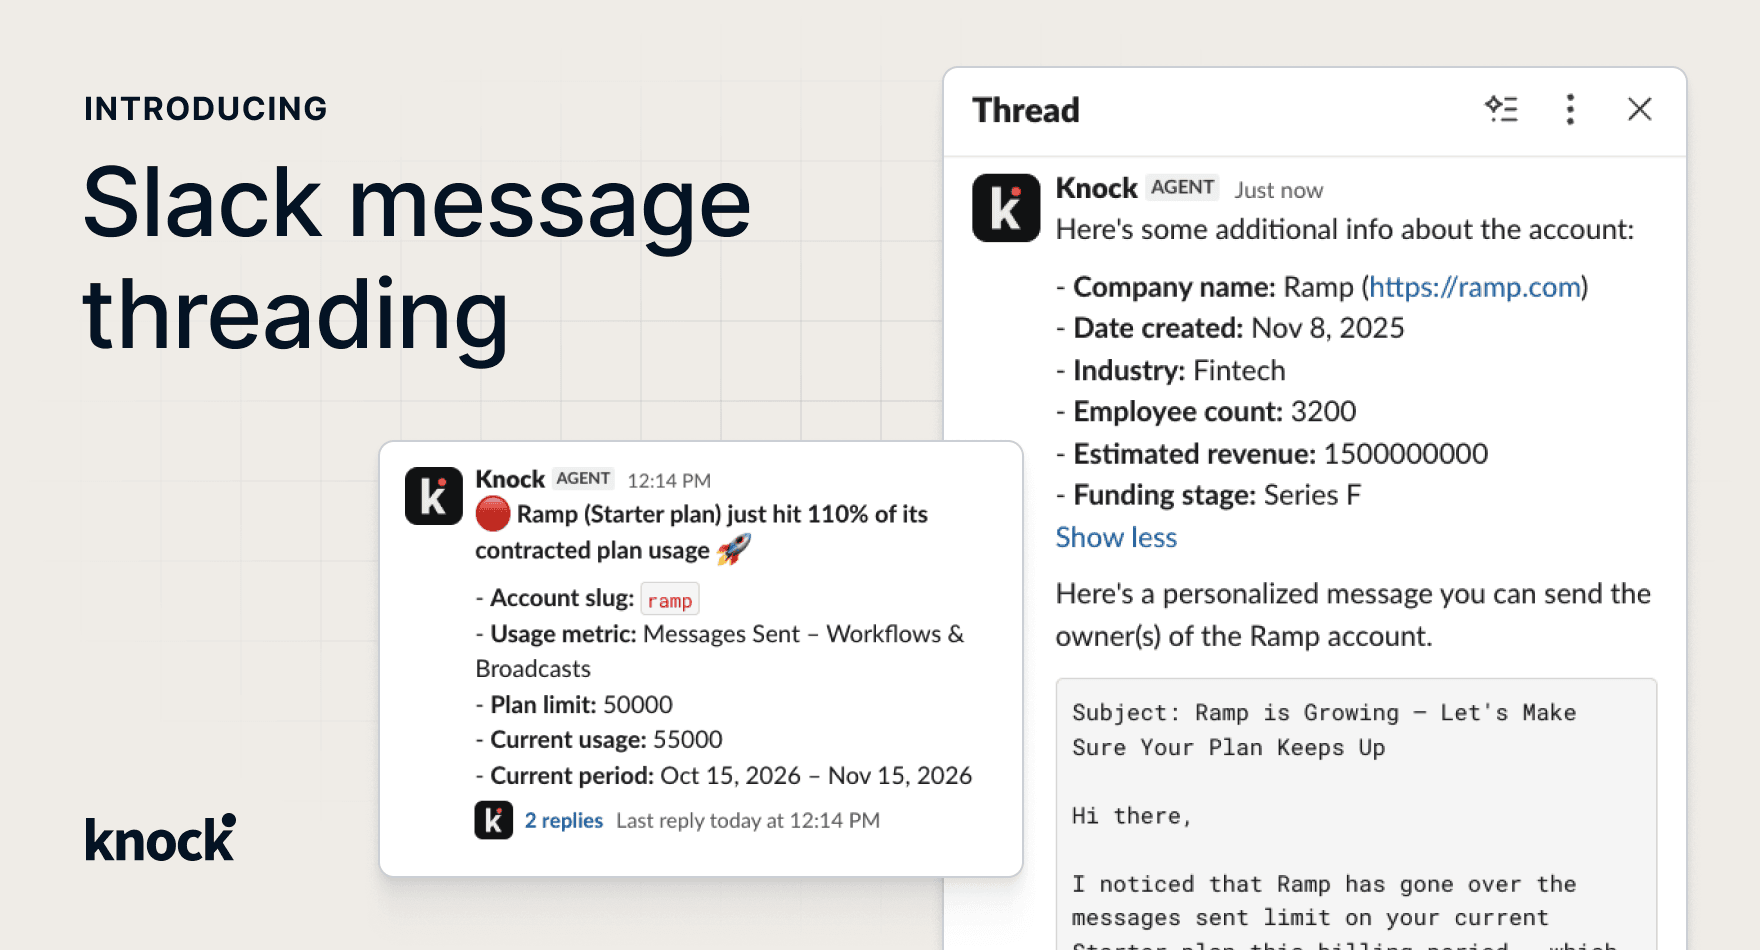Click the Knock logo at bottom left

coord(160,839)
